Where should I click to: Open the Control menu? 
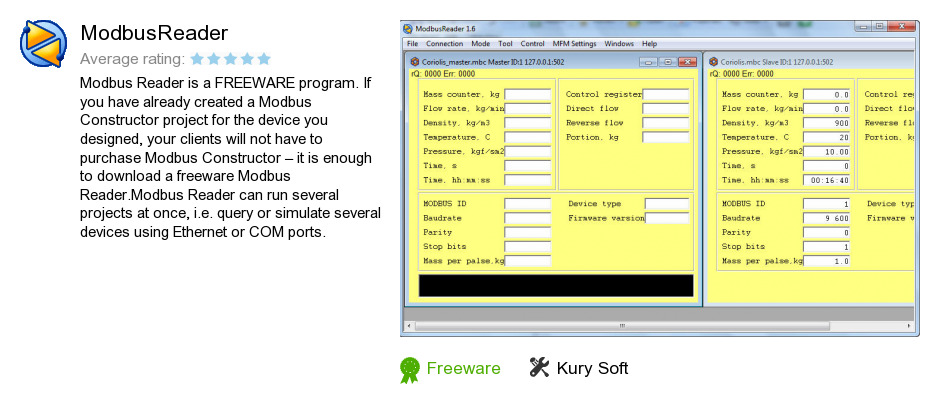tap(532, 44)
